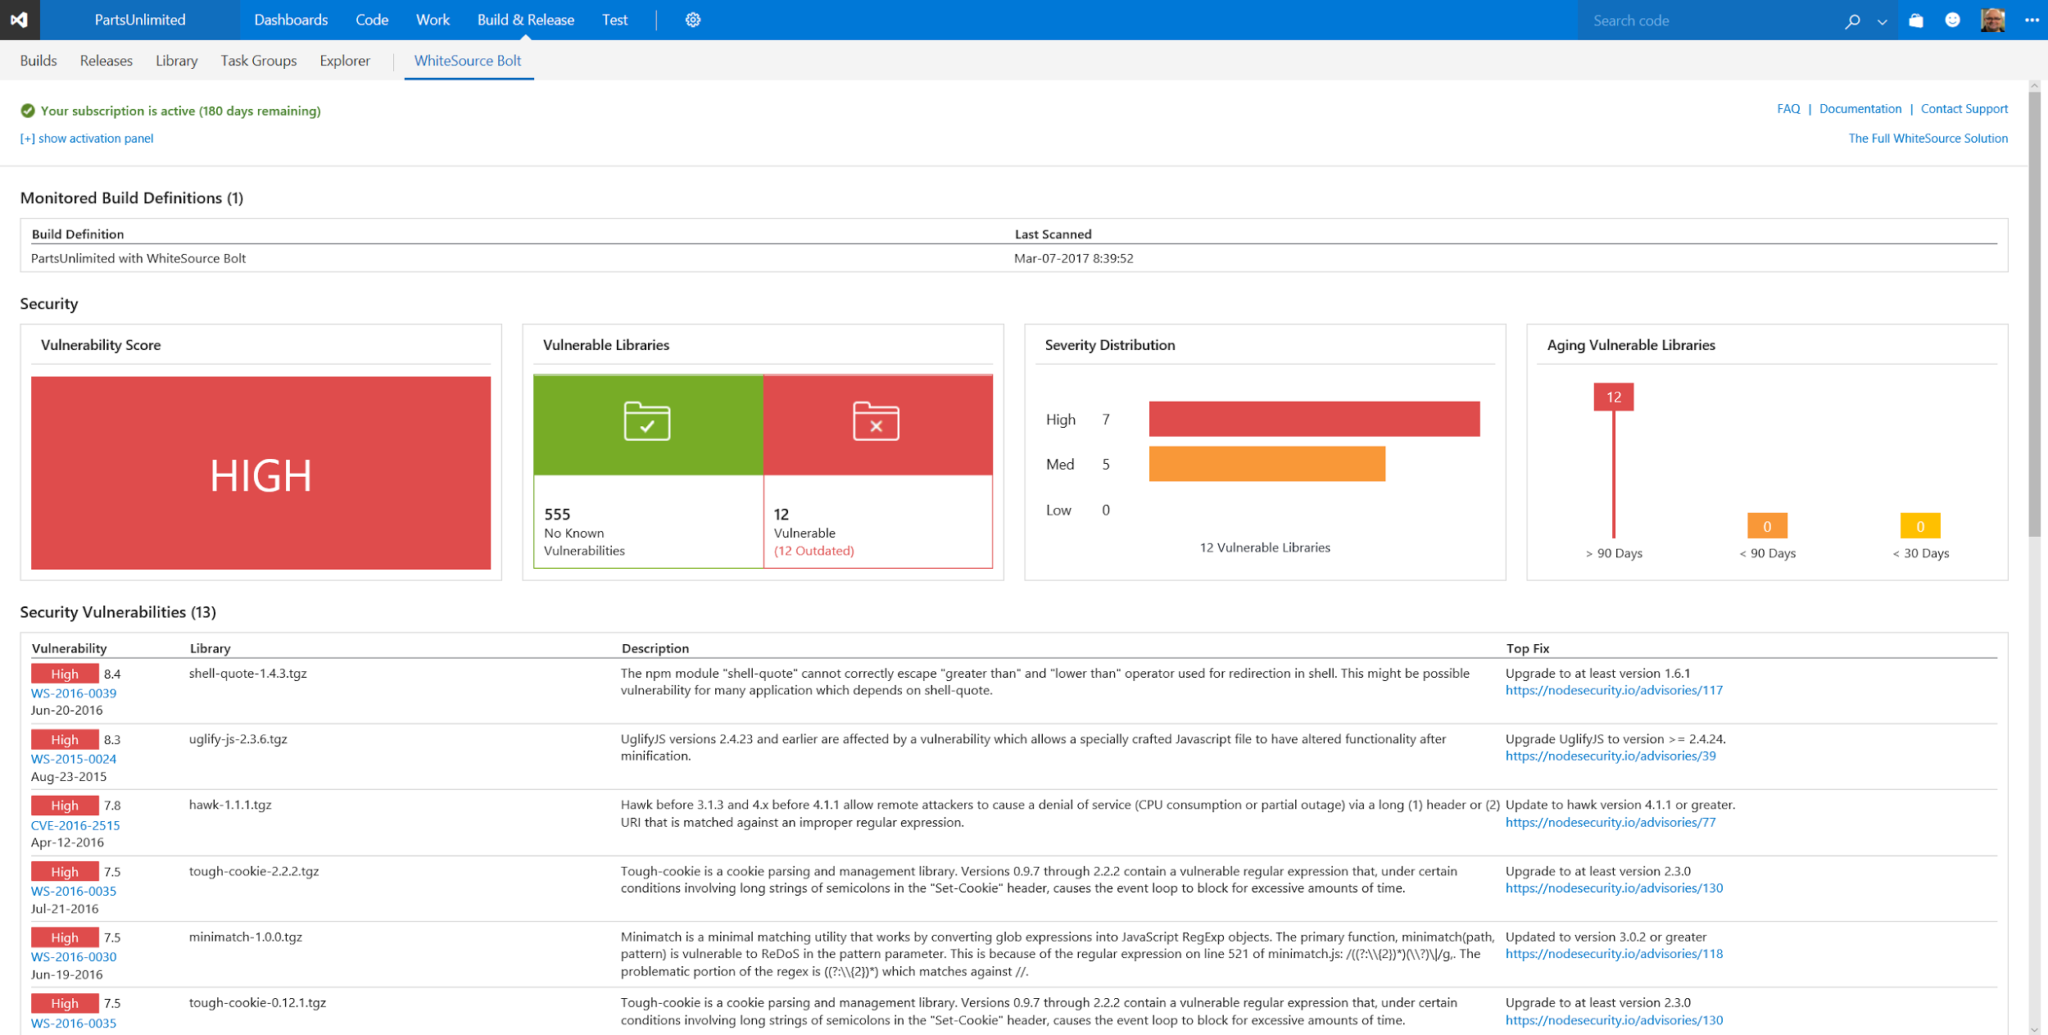Viewport: 2048px width, 1035px height.
Task: Switch to the Builds tab
Action: 38,61
